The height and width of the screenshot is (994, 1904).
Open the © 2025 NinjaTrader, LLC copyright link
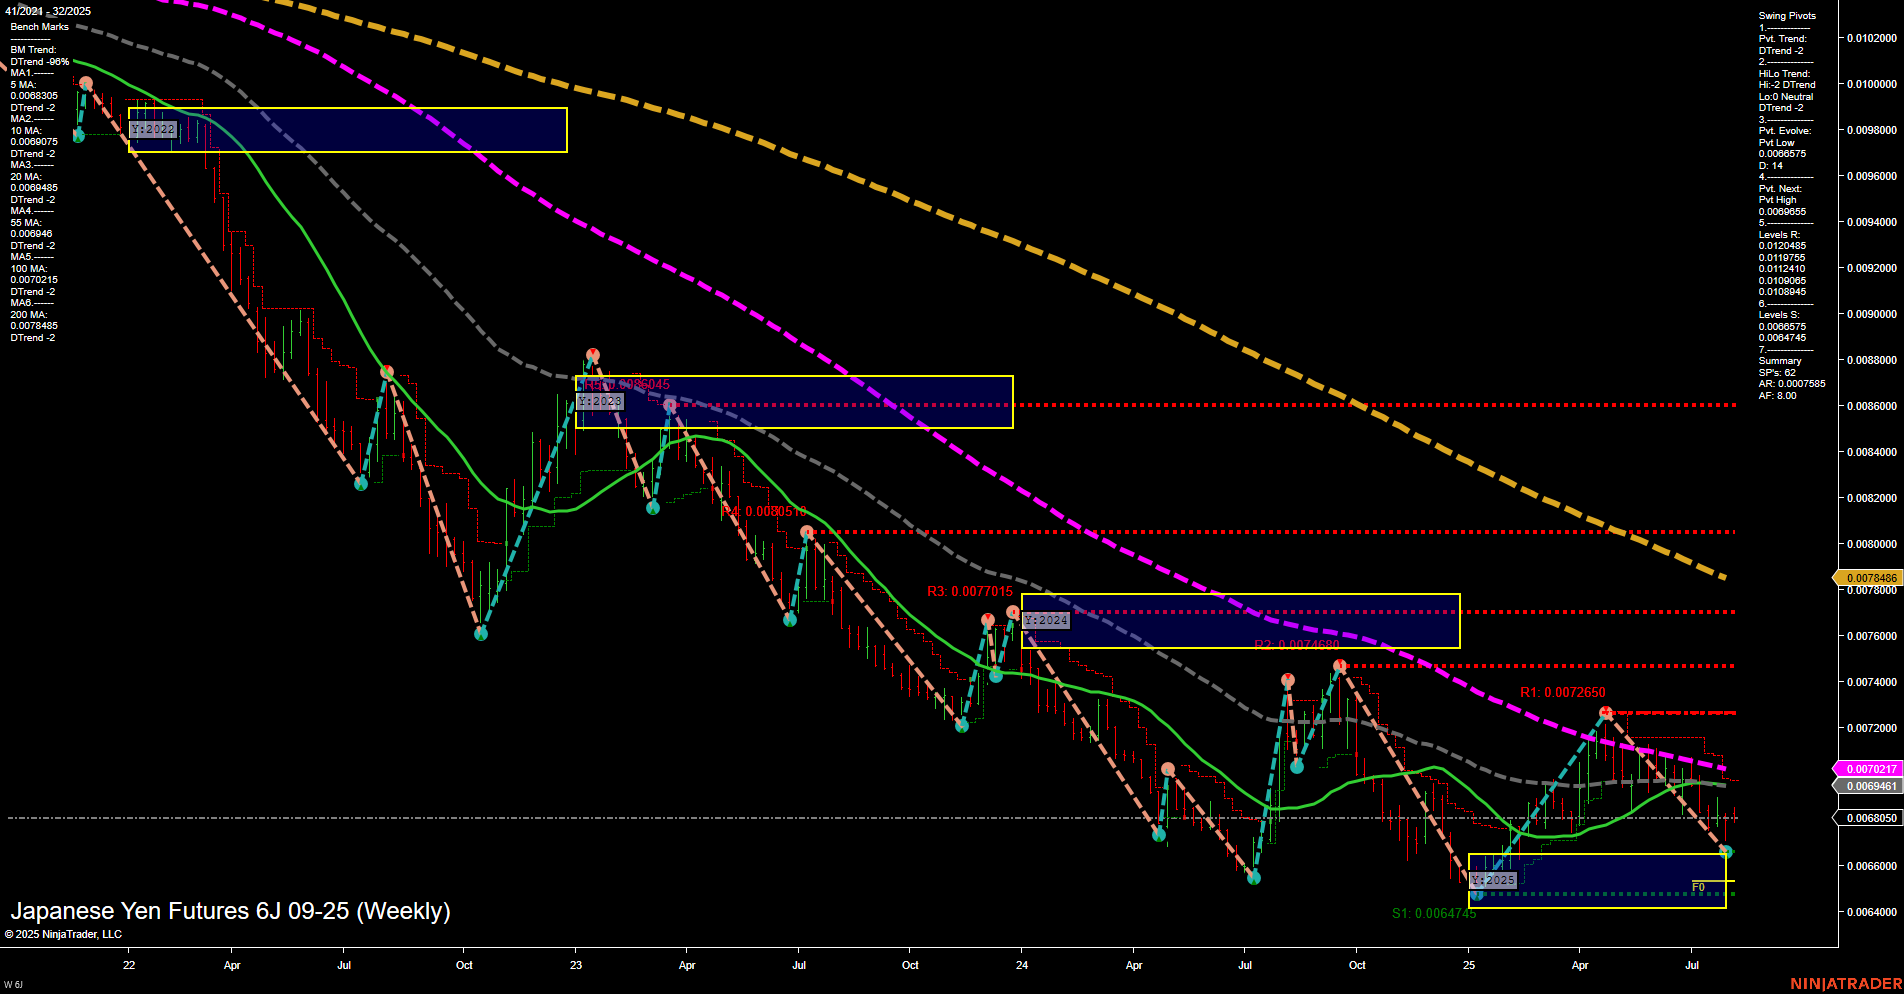coord(66,934)
